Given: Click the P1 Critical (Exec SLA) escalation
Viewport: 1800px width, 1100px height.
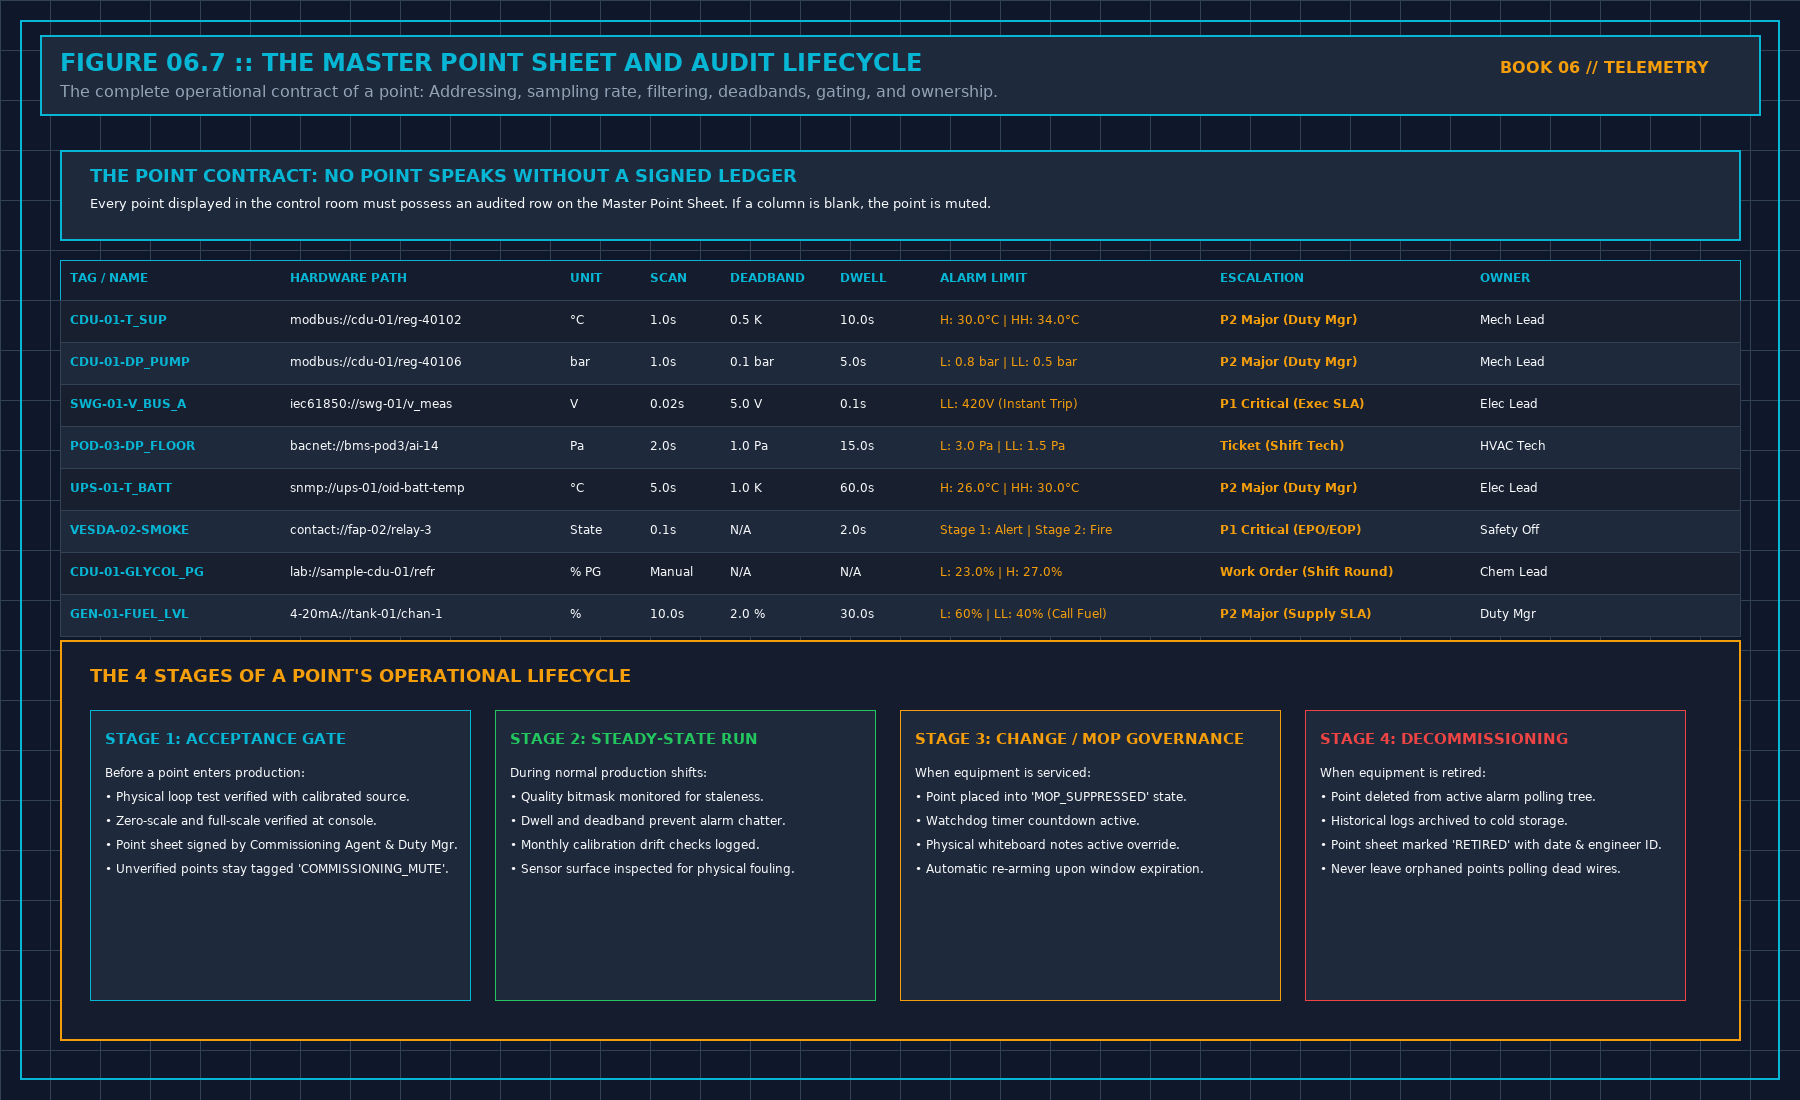Looking at the screenshot, I should coord(1292,404).
